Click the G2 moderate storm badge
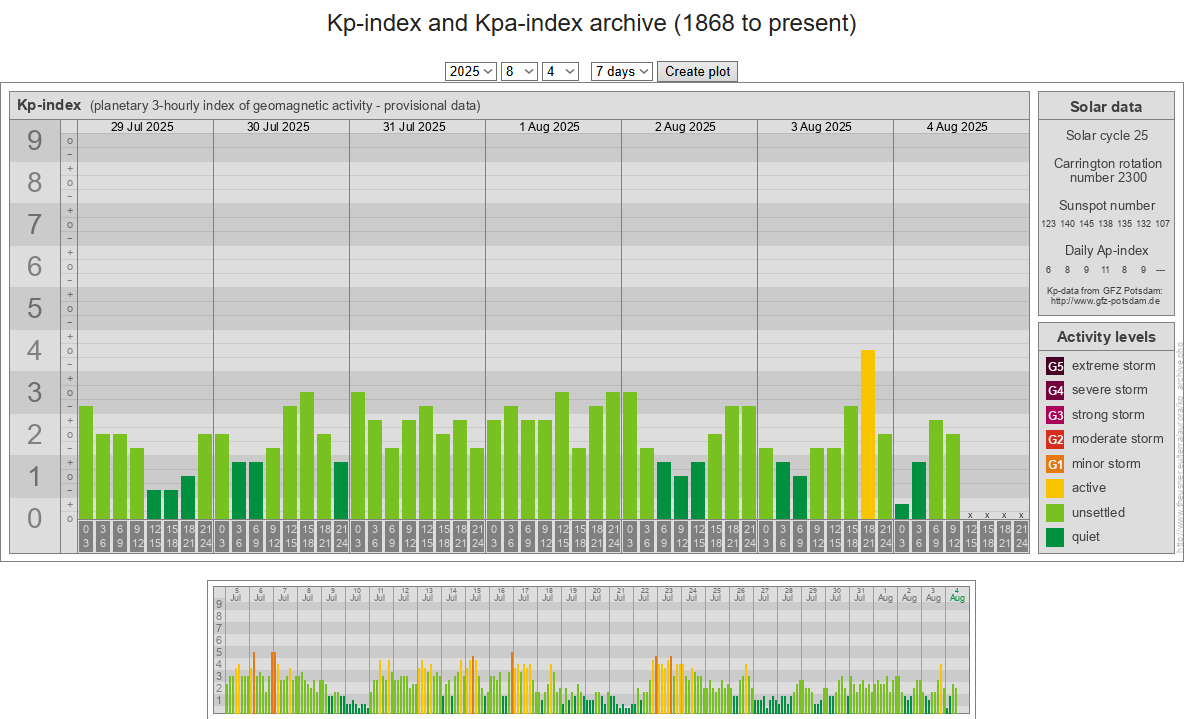1184x719 pixels. pos(1055,439)
